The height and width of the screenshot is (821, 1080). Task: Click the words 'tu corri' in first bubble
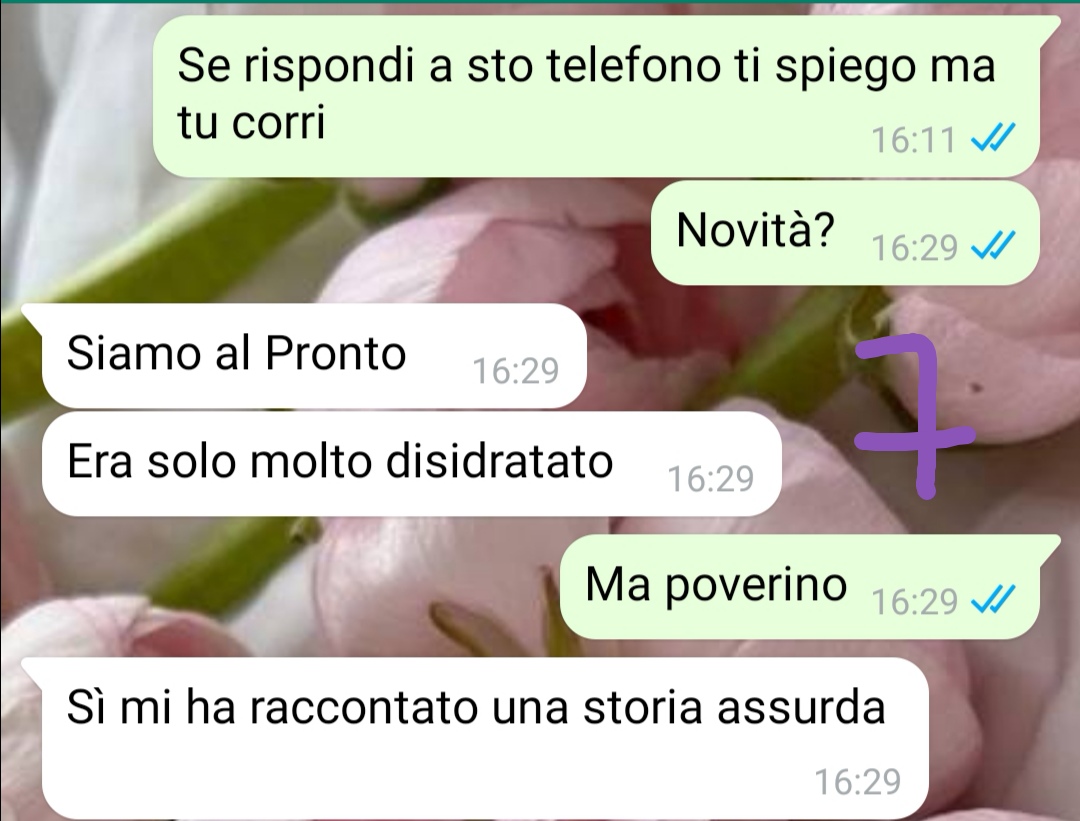pyautogui.click(x=251, y=123)
